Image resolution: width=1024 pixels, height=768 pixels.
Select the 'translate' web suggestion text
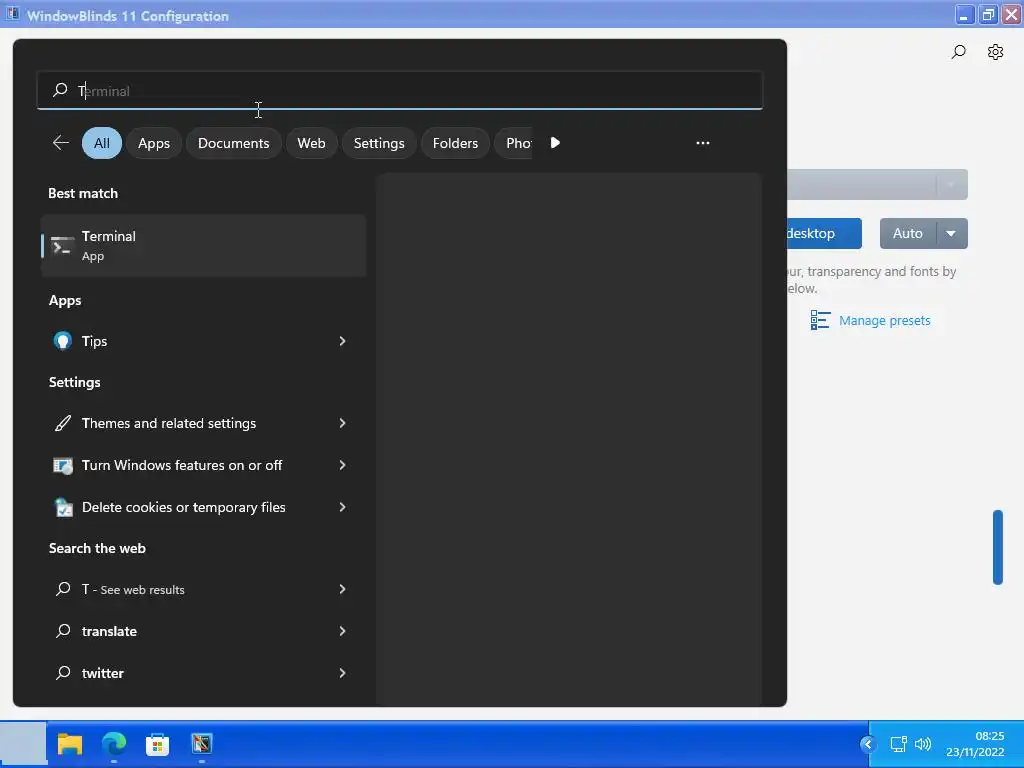[109, 631]
